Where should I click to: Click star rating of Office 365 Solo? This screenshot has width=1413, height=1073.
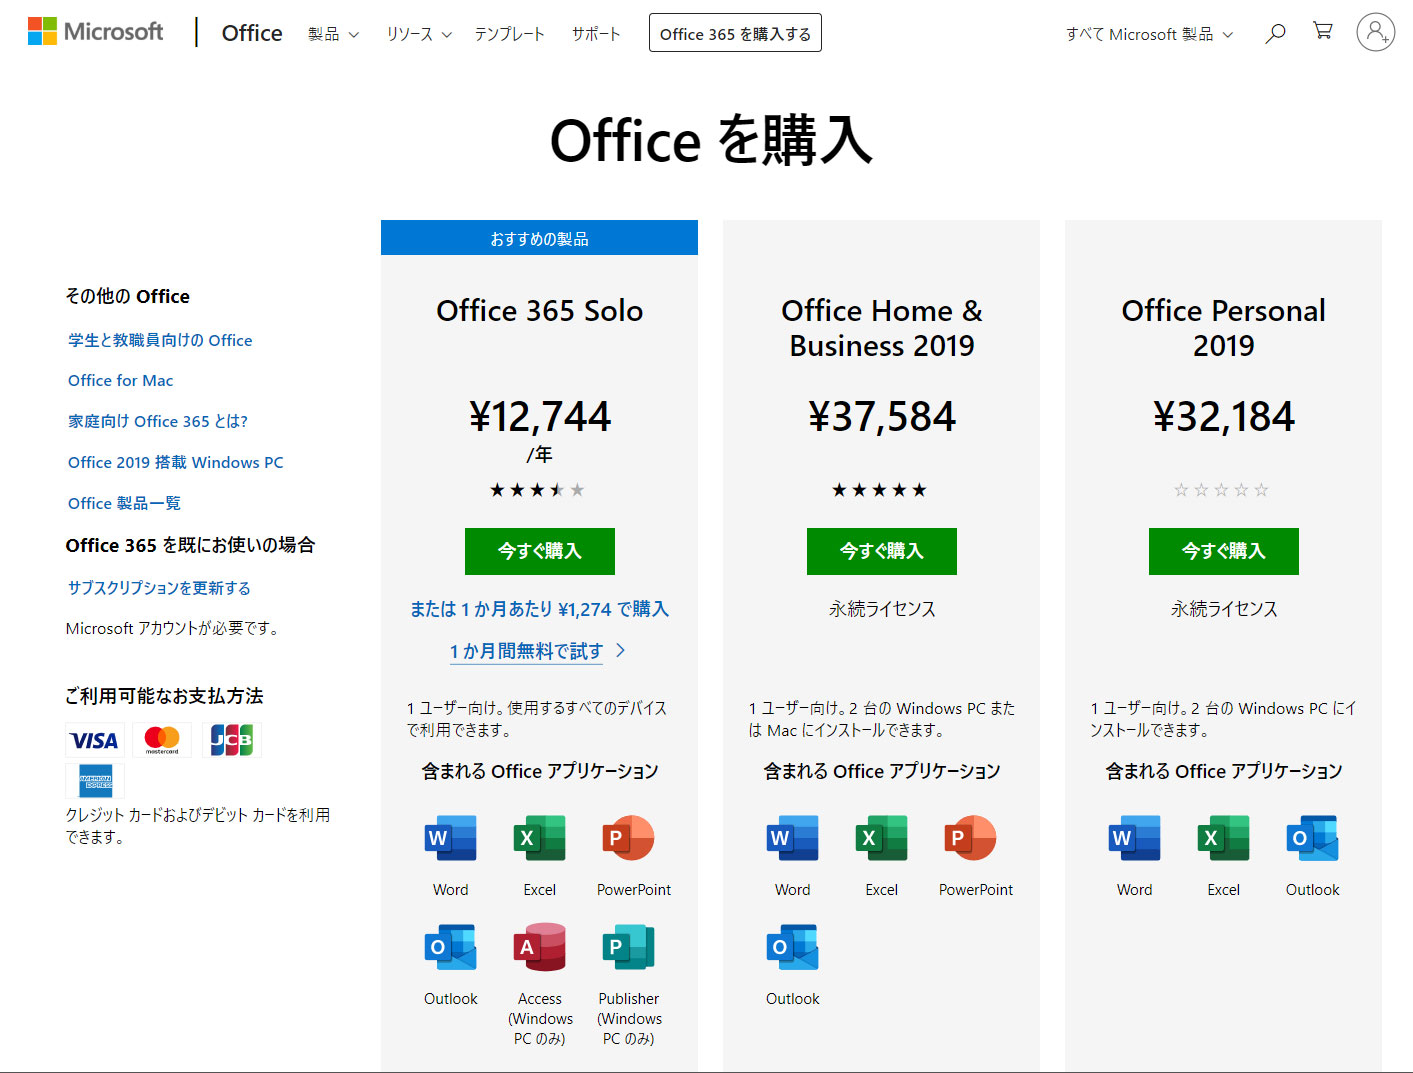pyautogui.click(x=538, y=490)
